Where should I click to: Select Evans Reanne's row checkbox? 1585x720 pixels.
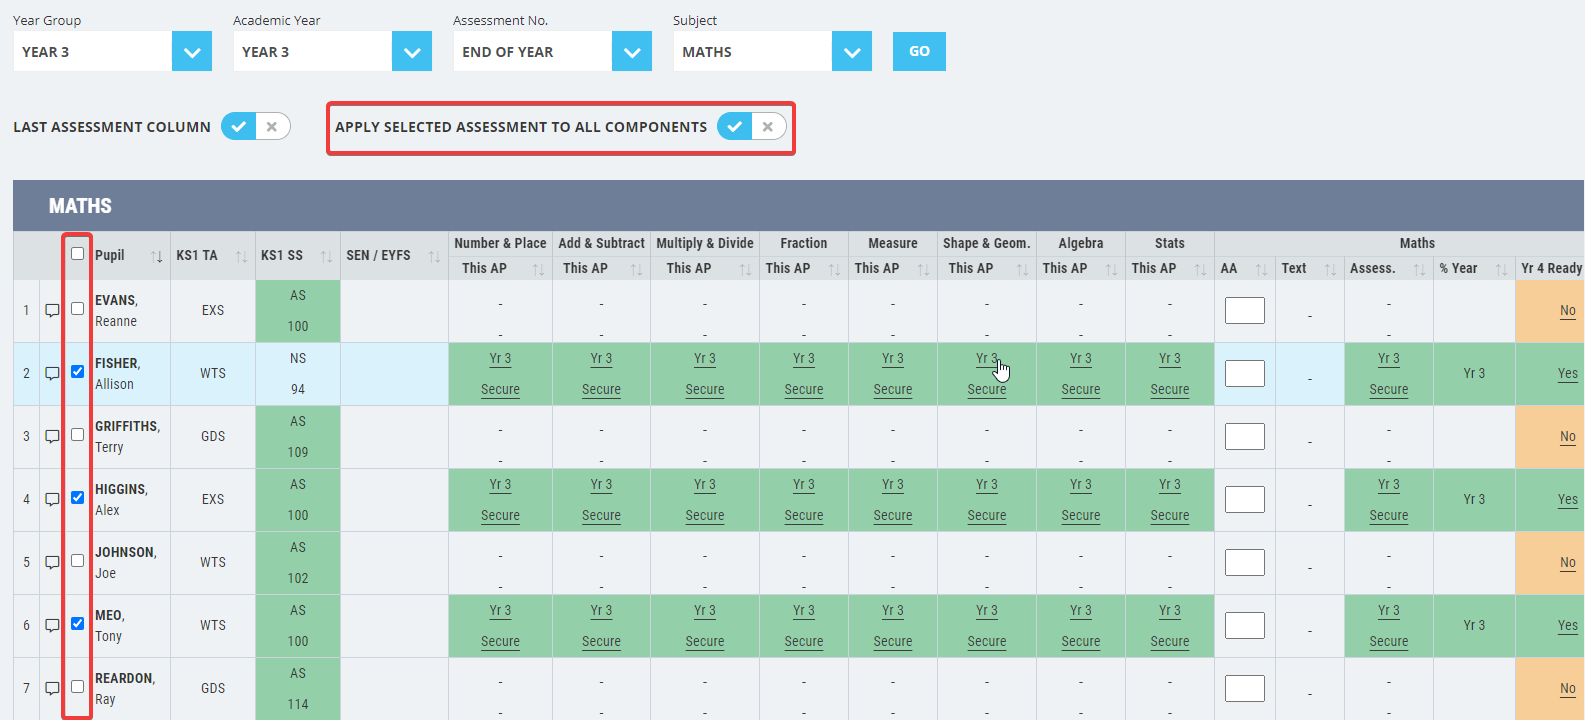77,309
